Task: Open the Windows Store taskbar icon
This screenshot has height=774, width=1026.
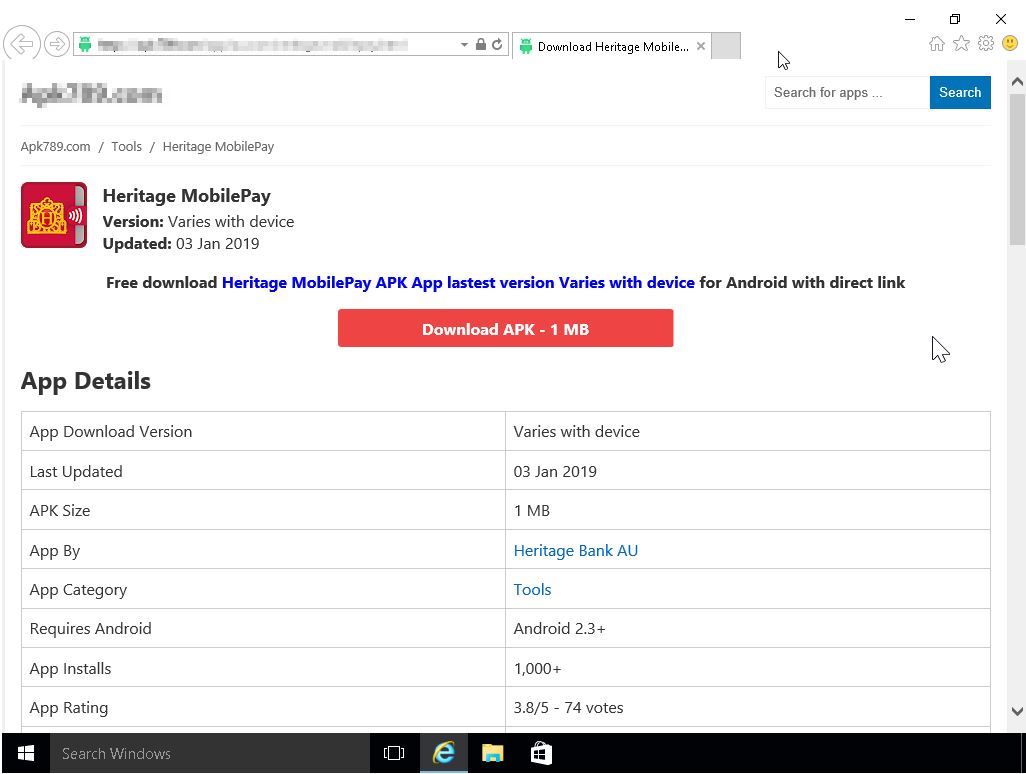Action: (541, 753)
